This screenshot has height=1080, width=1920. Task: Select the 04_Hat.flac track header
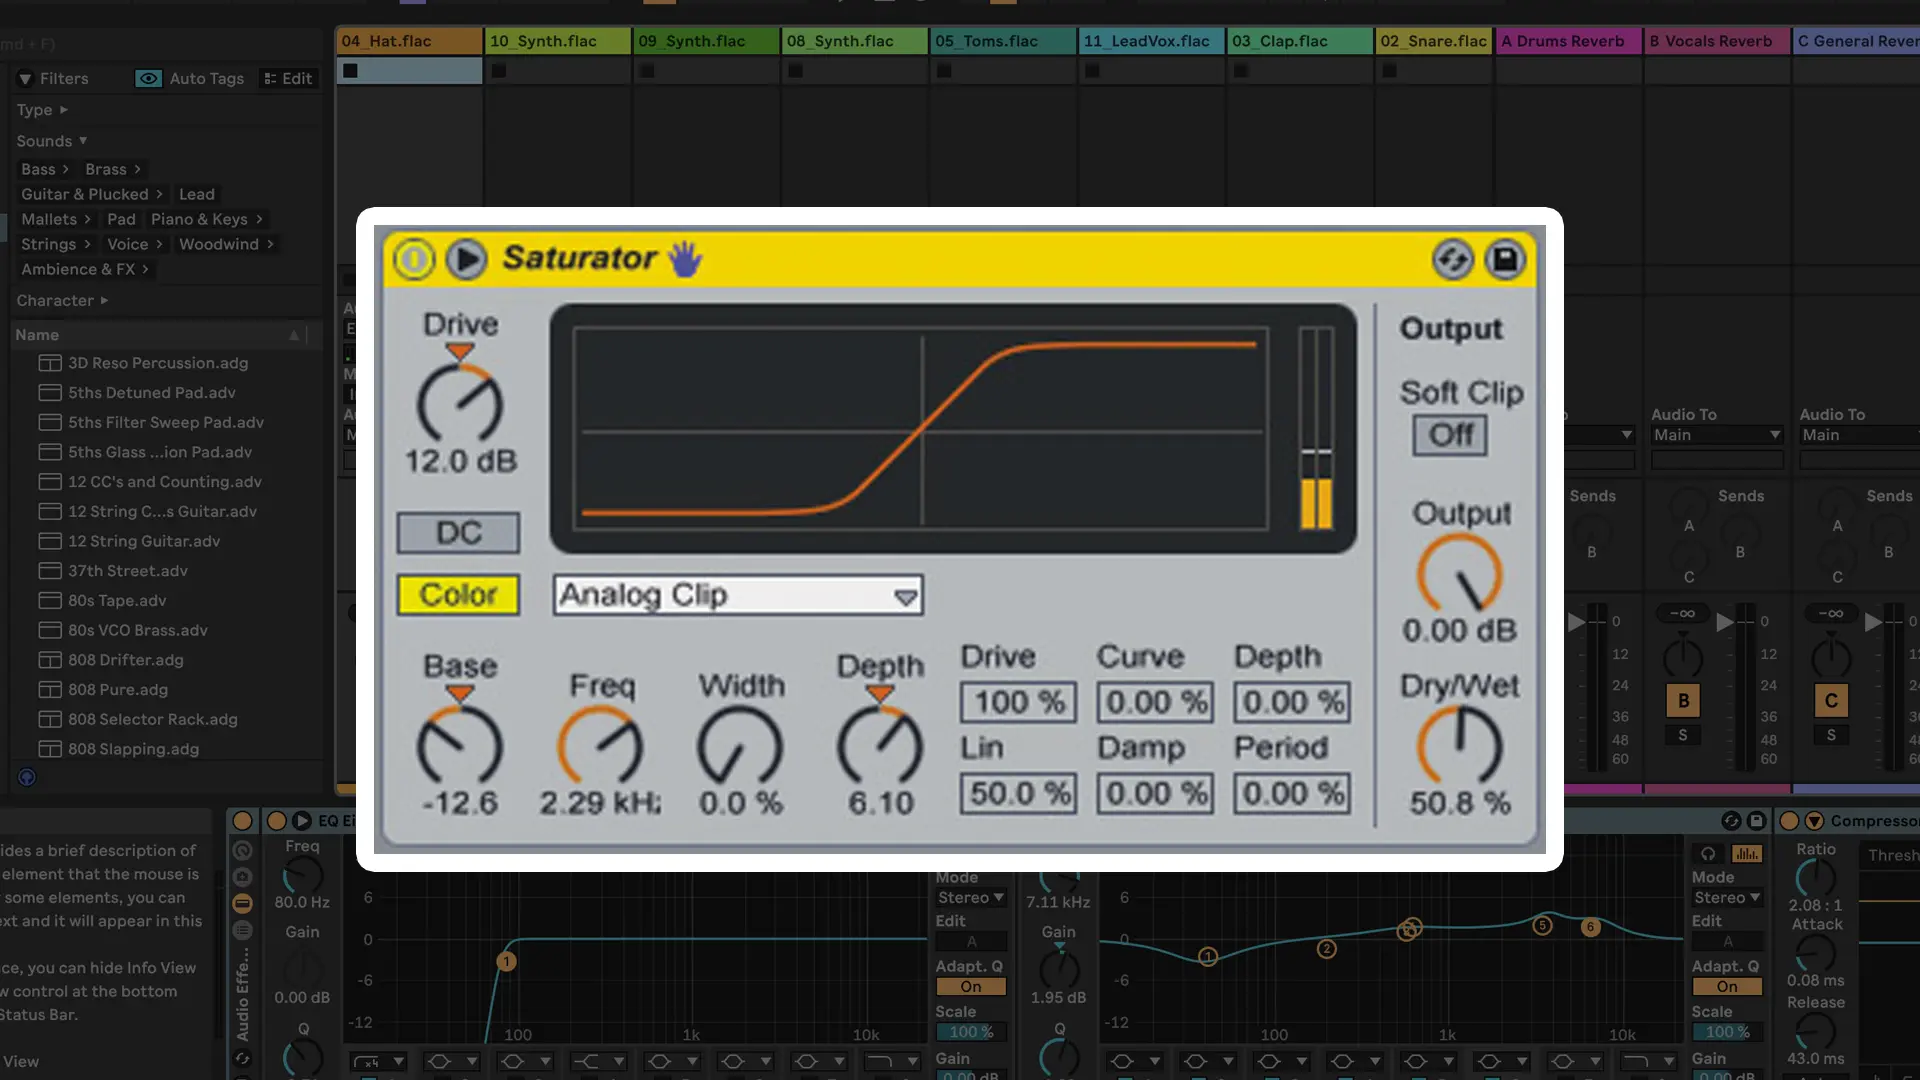409,41
